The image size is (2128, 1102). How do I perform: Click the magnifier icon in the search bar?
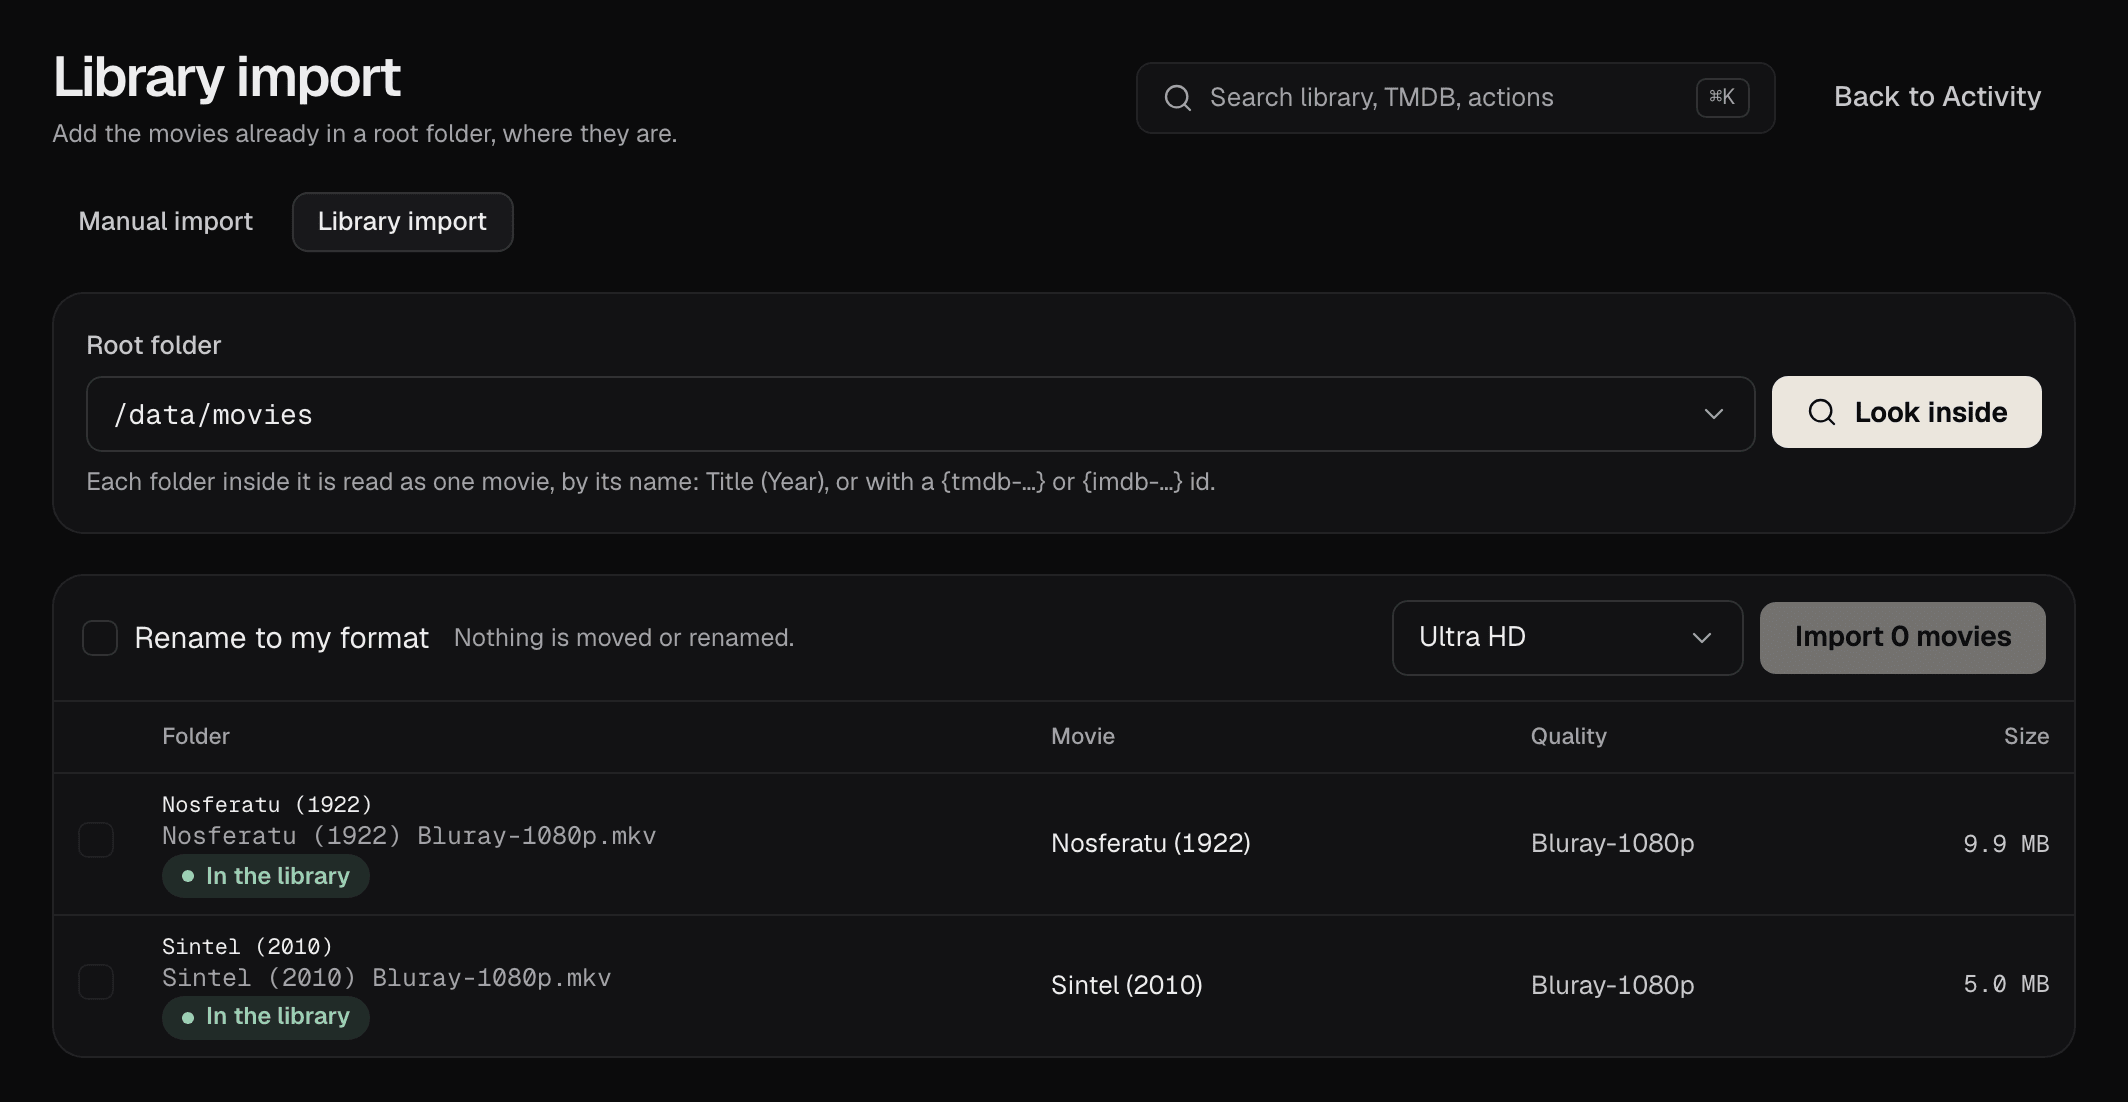1178,98
